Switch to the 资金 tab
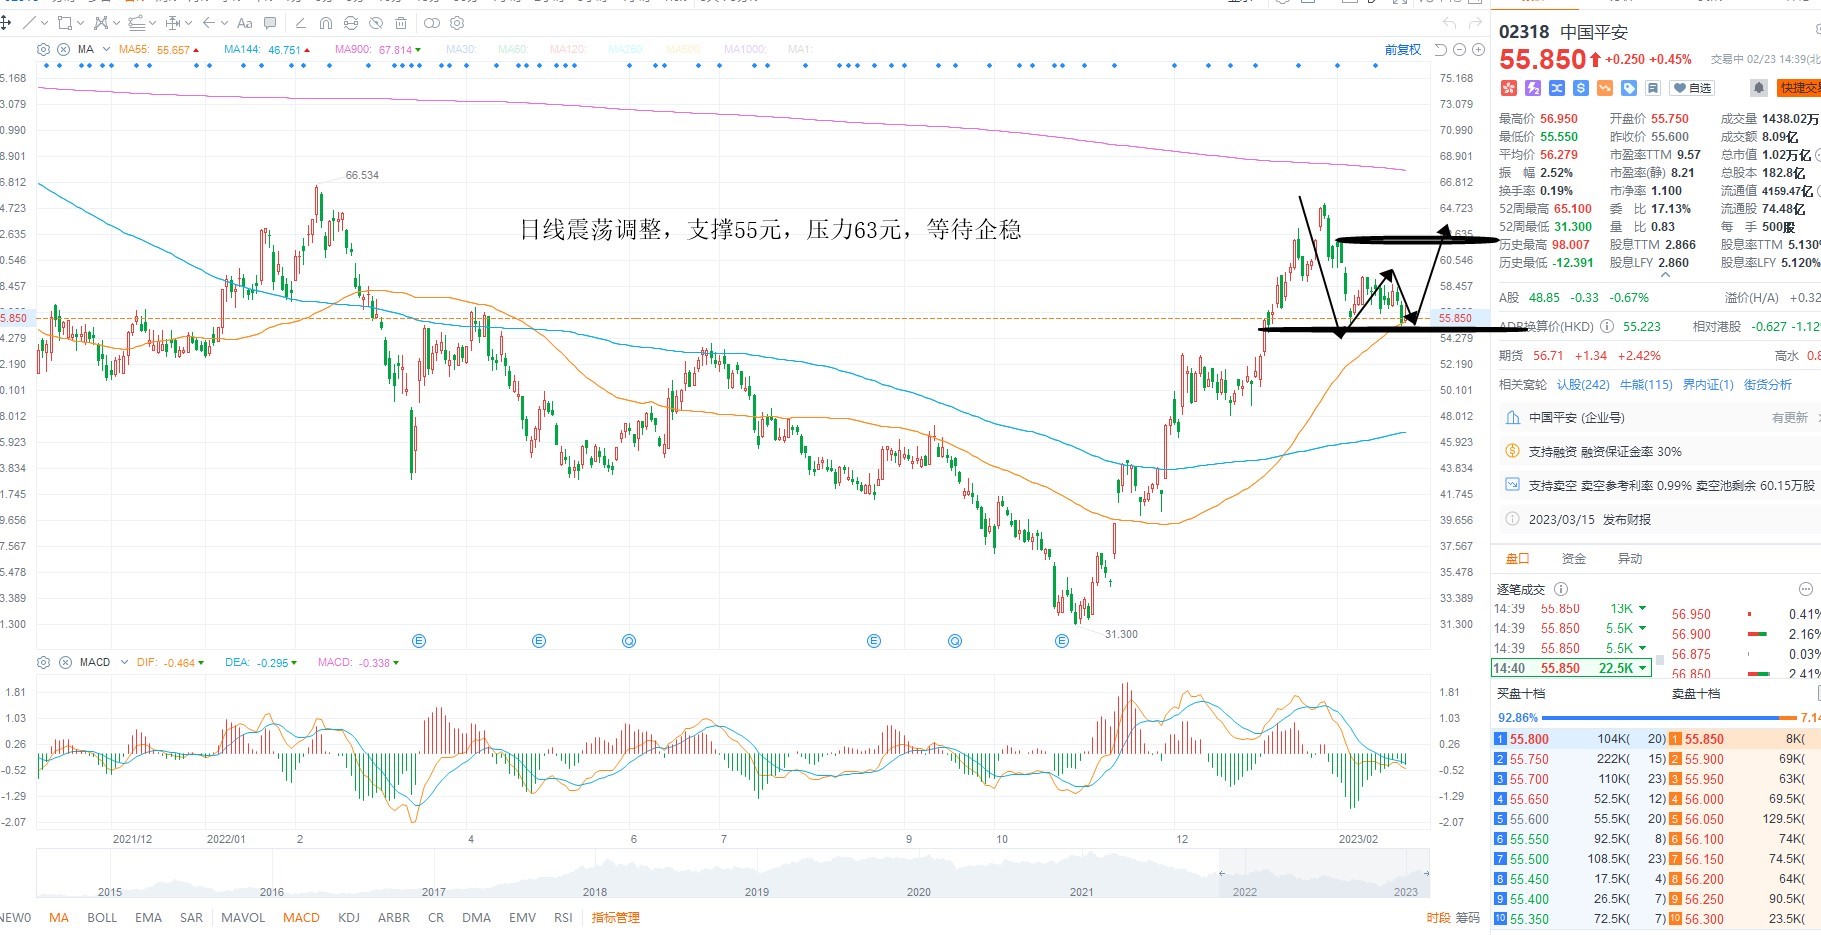This screenshot has height=935, width=1821. [1574, 559]
